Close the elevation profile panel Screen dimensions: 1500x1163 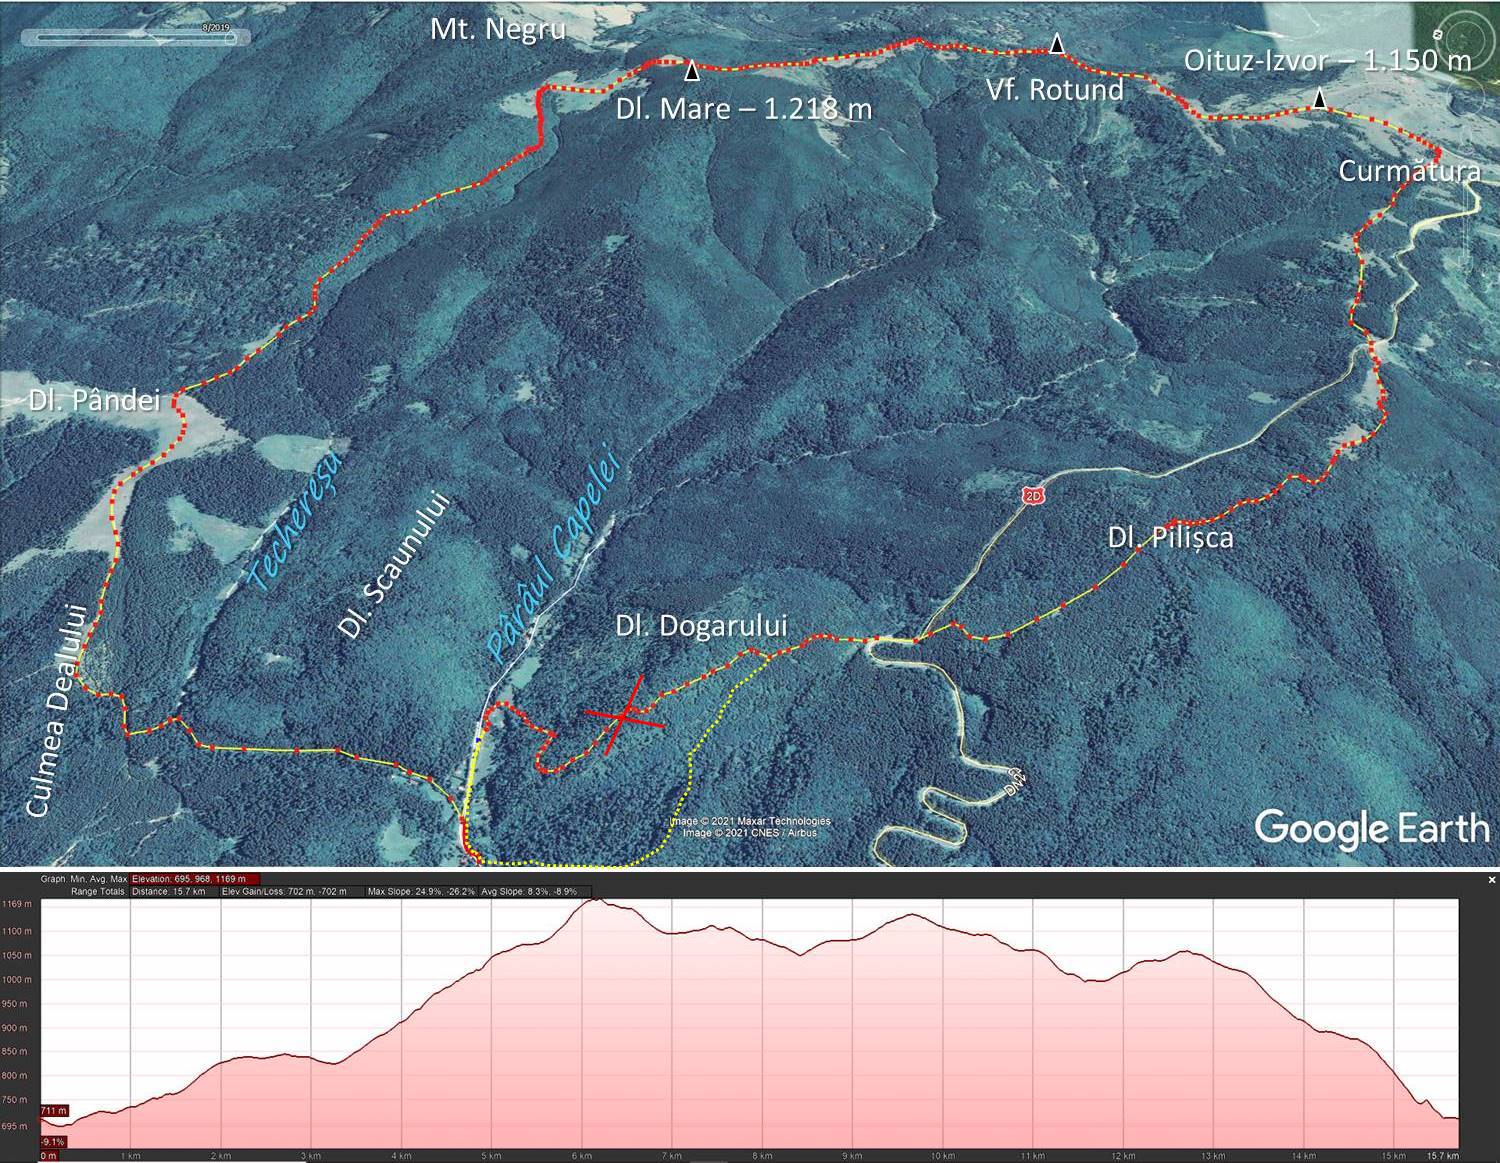click(1492, 880)
